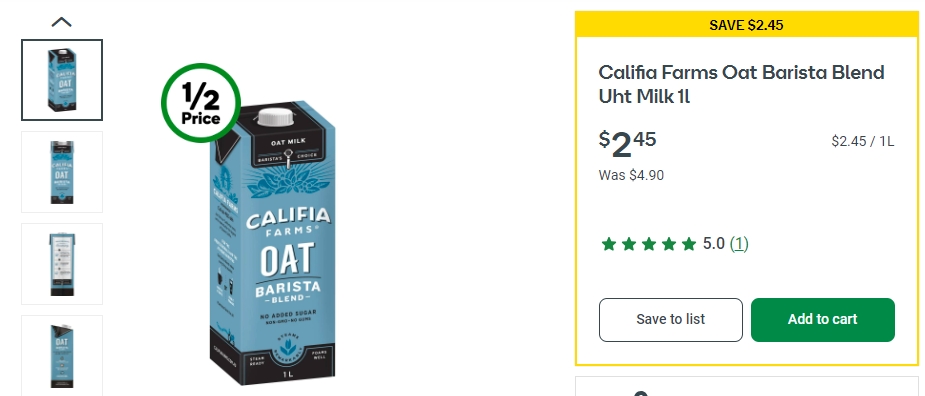Click the green 1/2 Price badge
The image size is (925, 396).
(201, 103)
